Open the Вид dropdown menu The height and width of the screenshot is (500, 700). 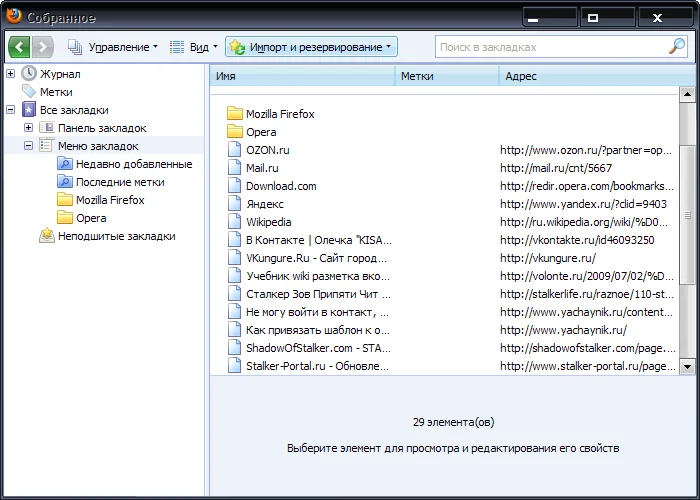[x=194, y=47]
